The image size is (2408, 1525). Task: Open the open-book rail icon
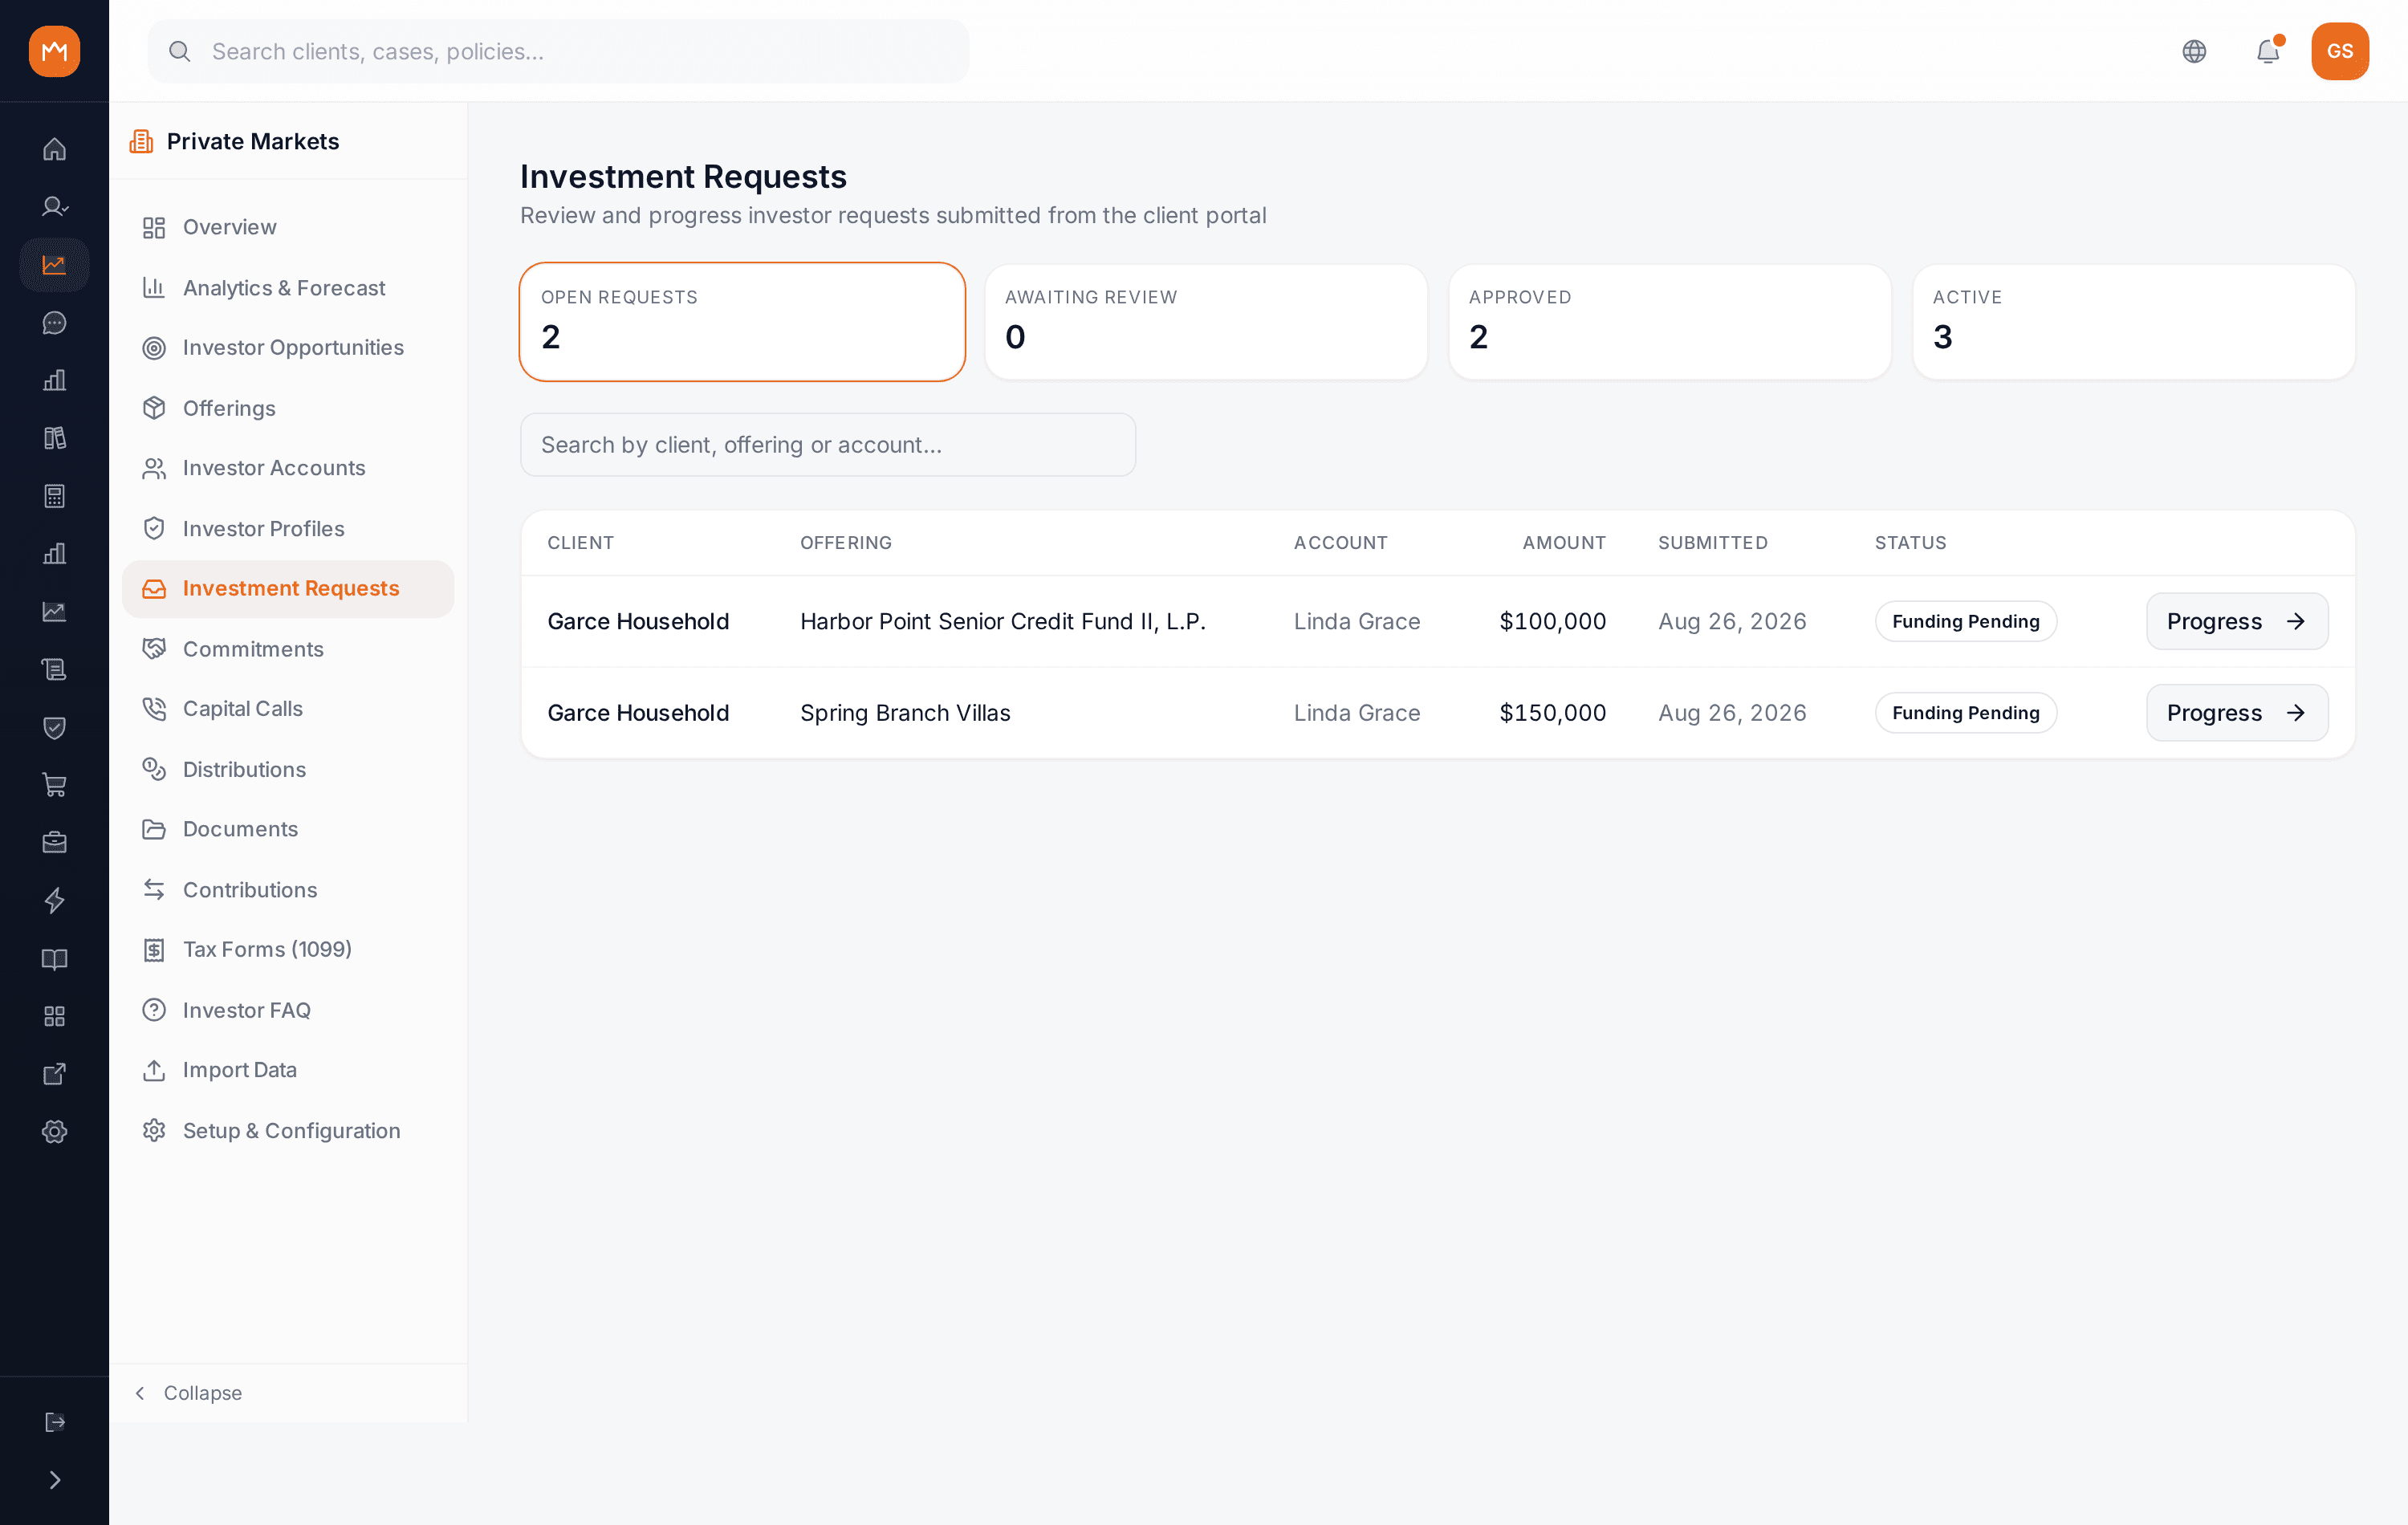(x=54, y=959)
